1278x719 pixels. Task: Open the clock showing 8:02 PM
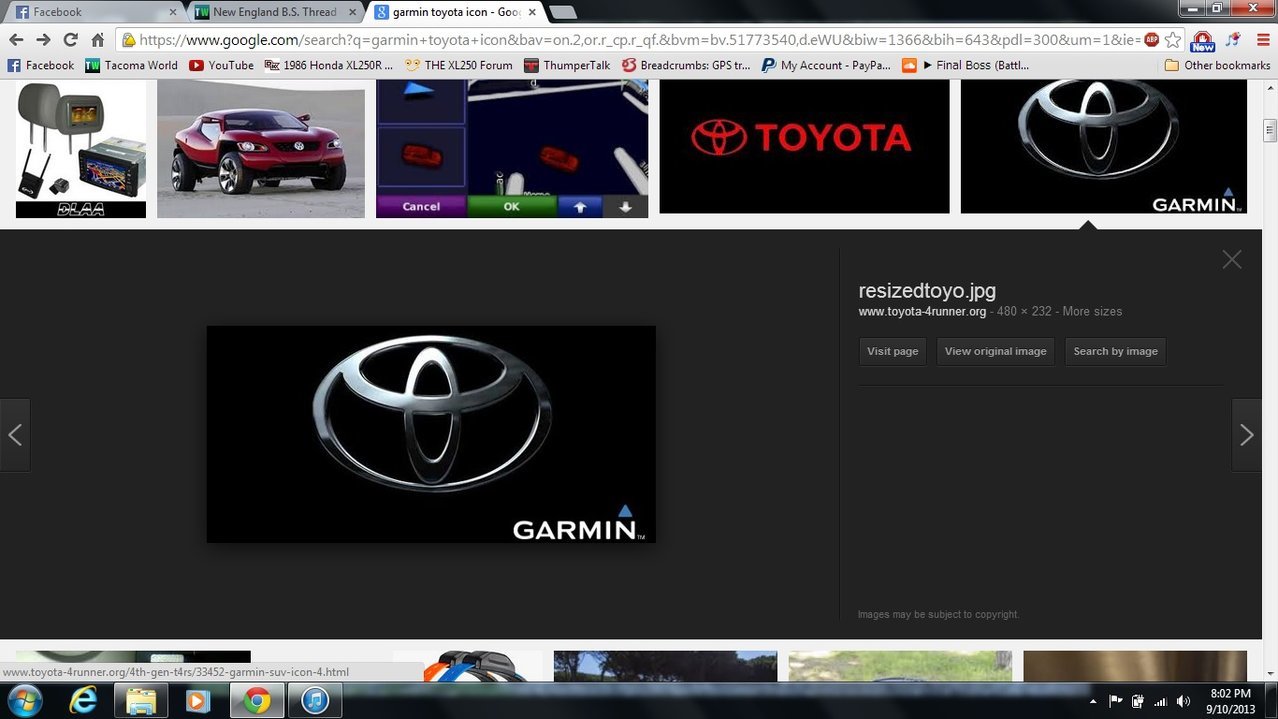click(1231, 701)
